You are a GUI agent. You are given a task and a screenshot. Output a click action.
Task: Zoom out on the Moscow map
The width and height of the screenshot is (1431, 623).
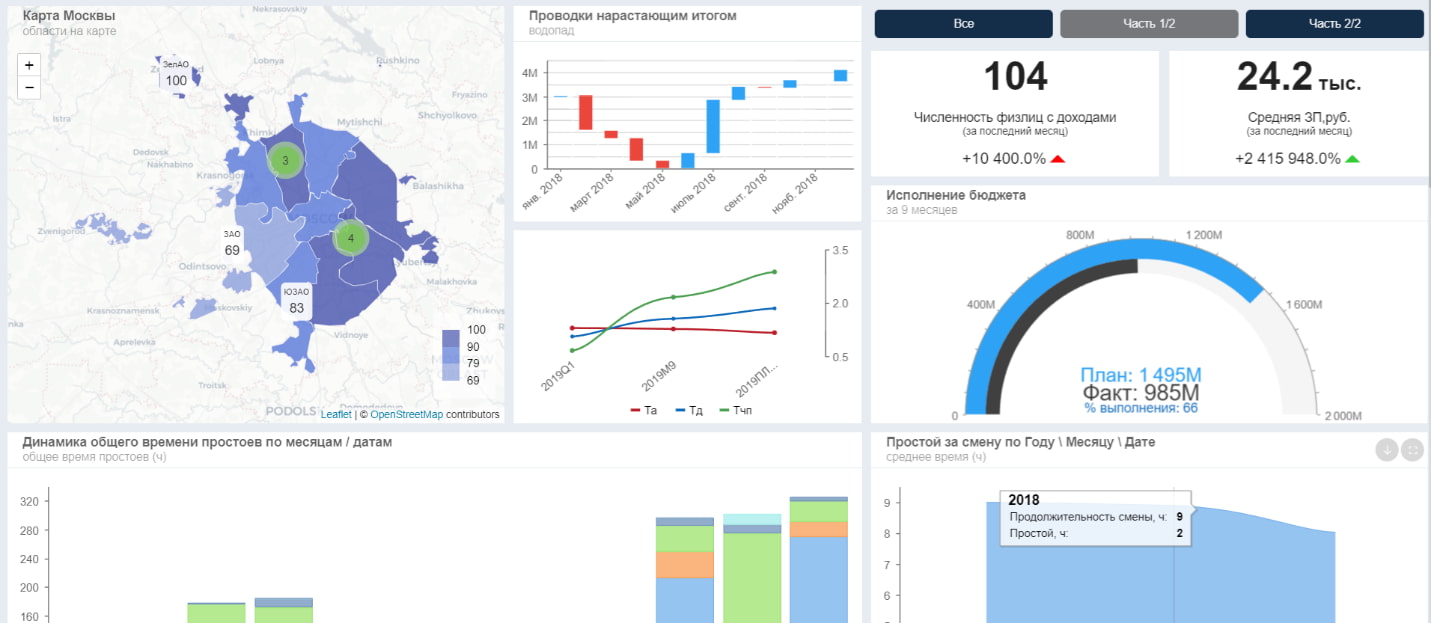29,87
